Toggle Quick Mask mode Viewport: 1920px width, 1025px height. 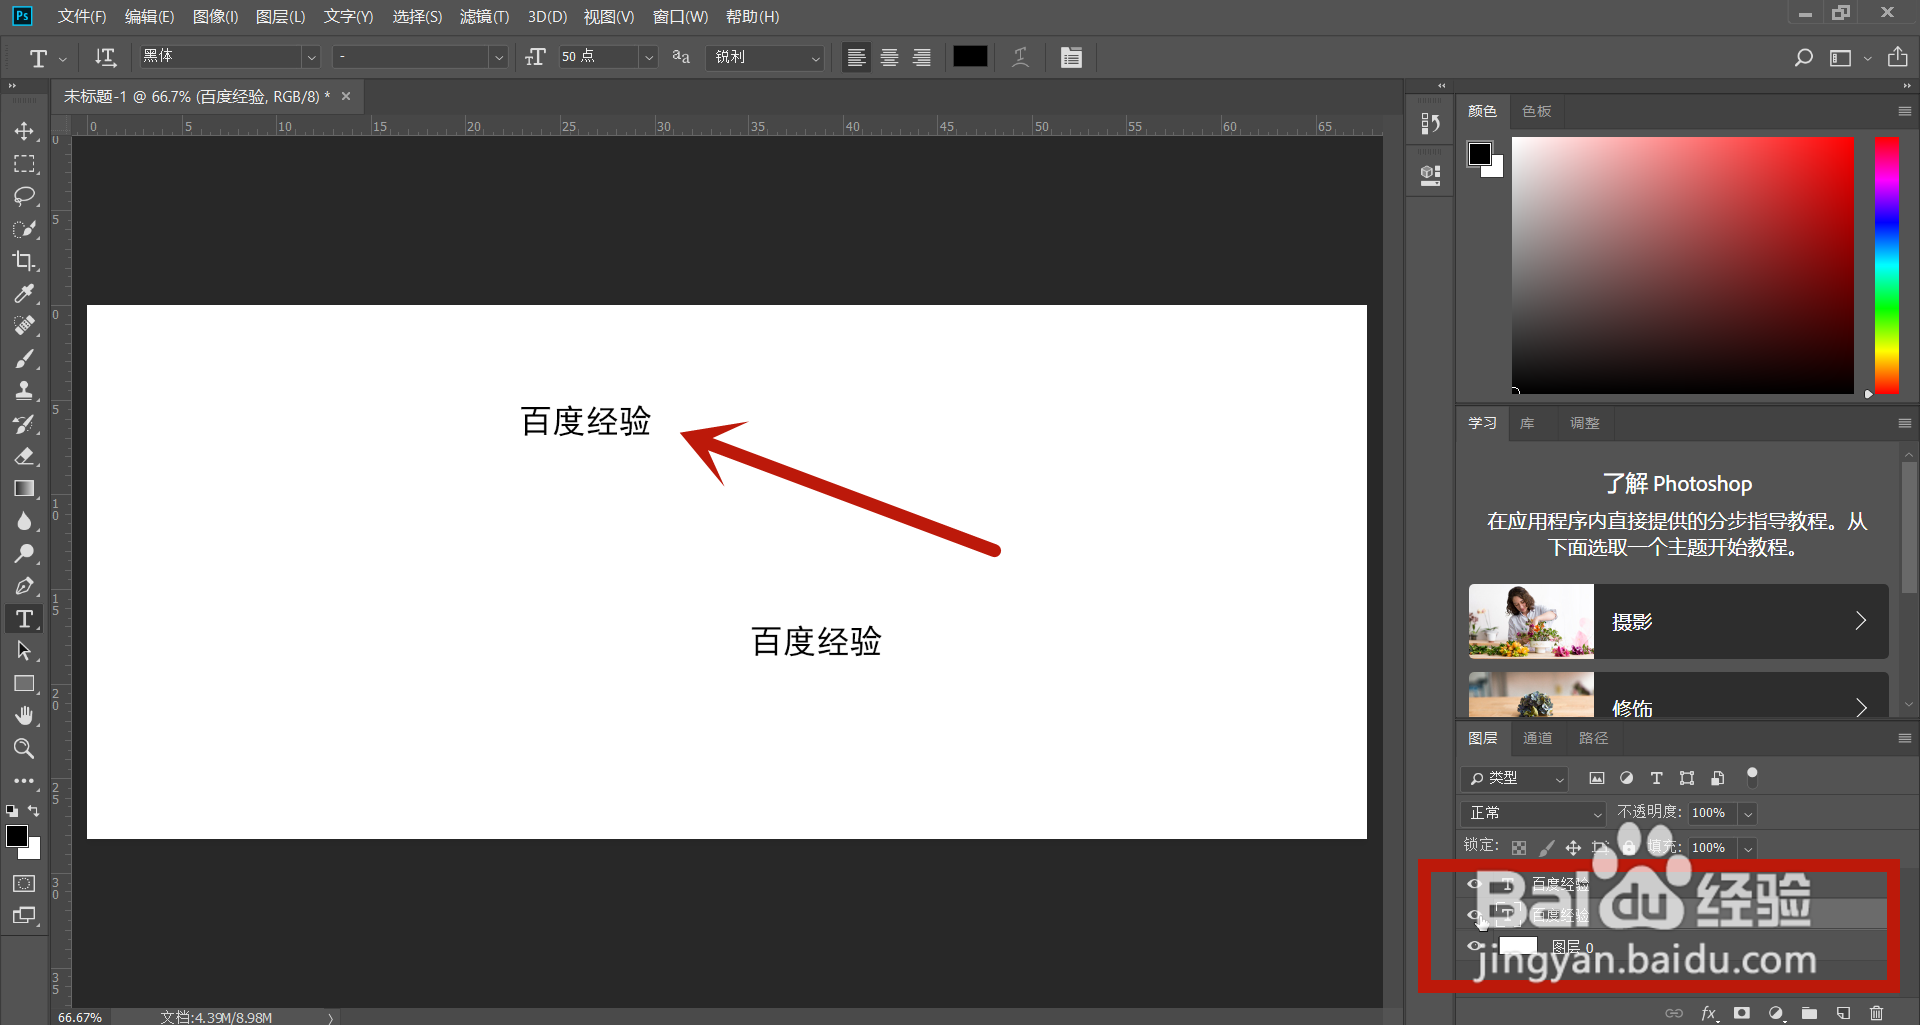(24, 883)
